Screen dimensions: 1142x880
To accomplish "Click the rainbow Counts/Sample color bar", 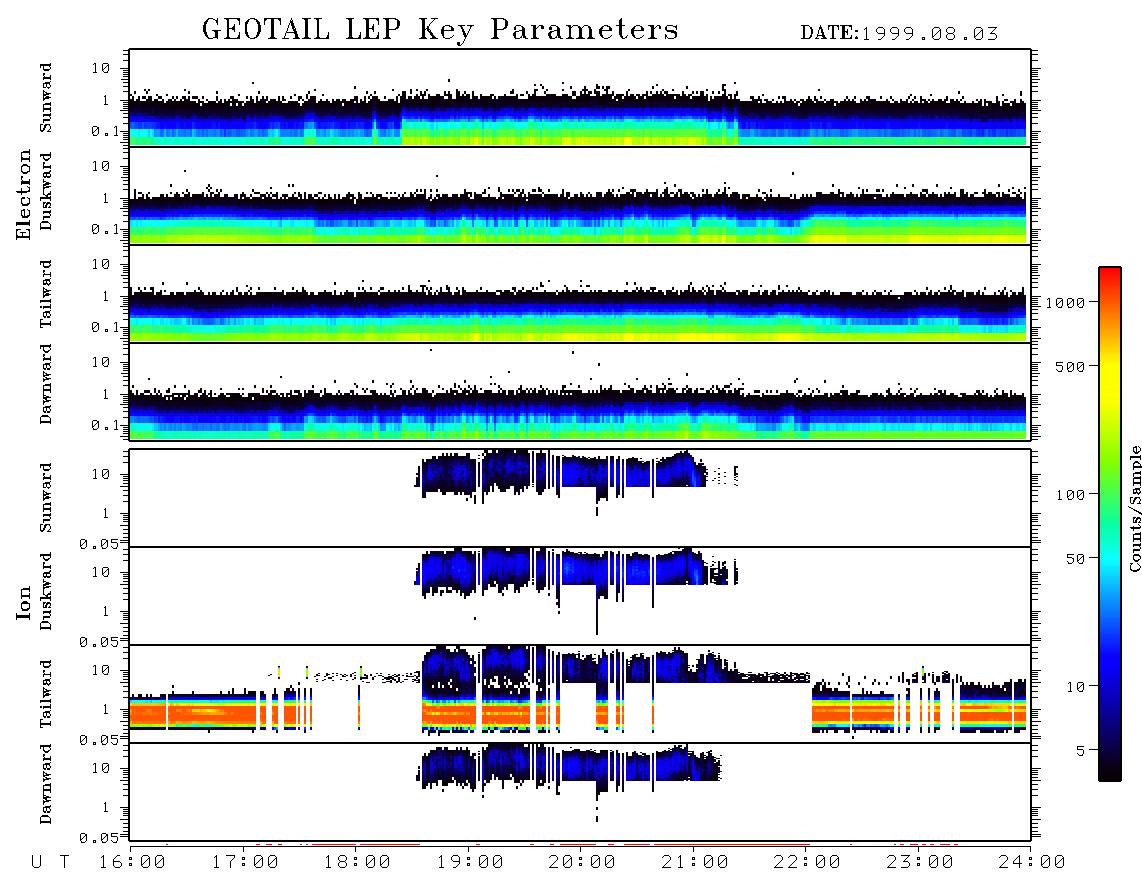I will pyautogui.click(x=1110, y=524).
